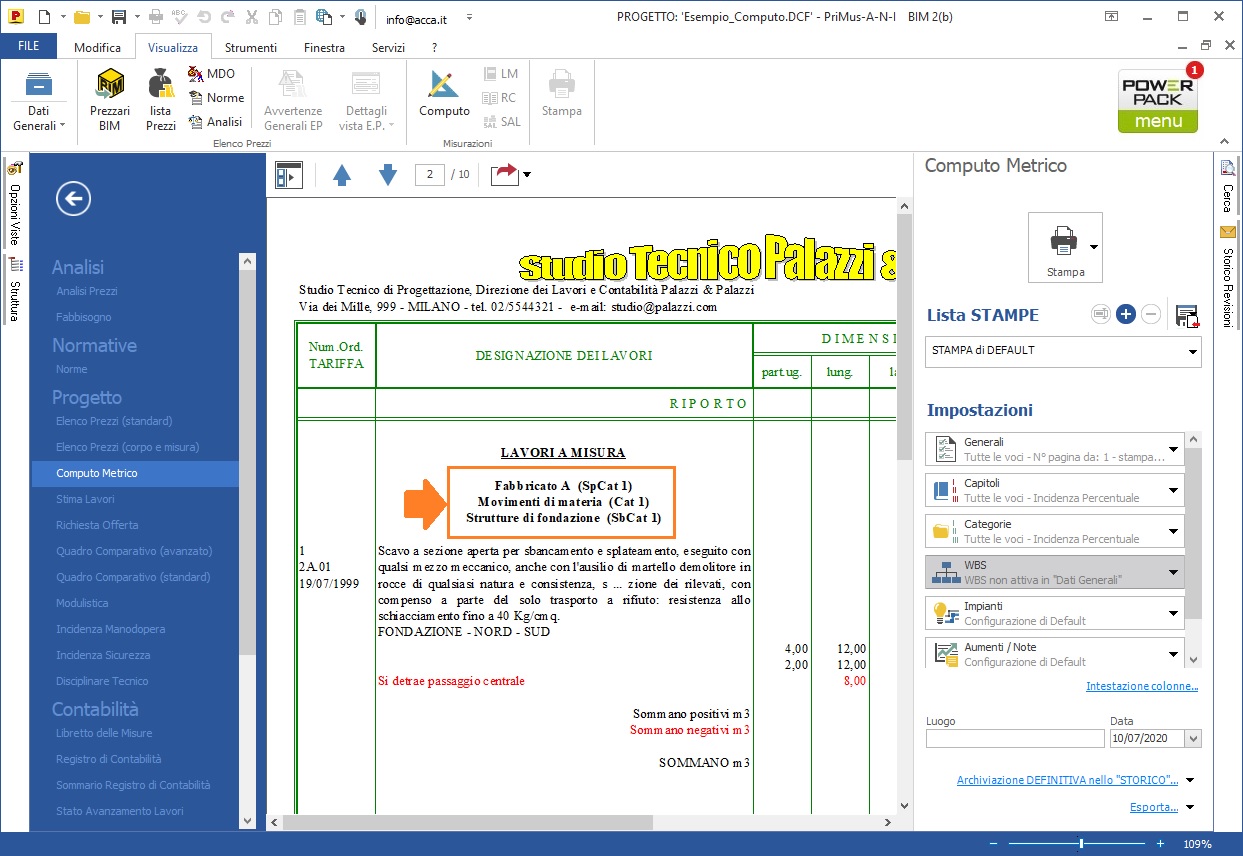Select Stima Lavori in the sidebar
The height and width of the screenshot is (856, 1243).
(x=85, y=499)
